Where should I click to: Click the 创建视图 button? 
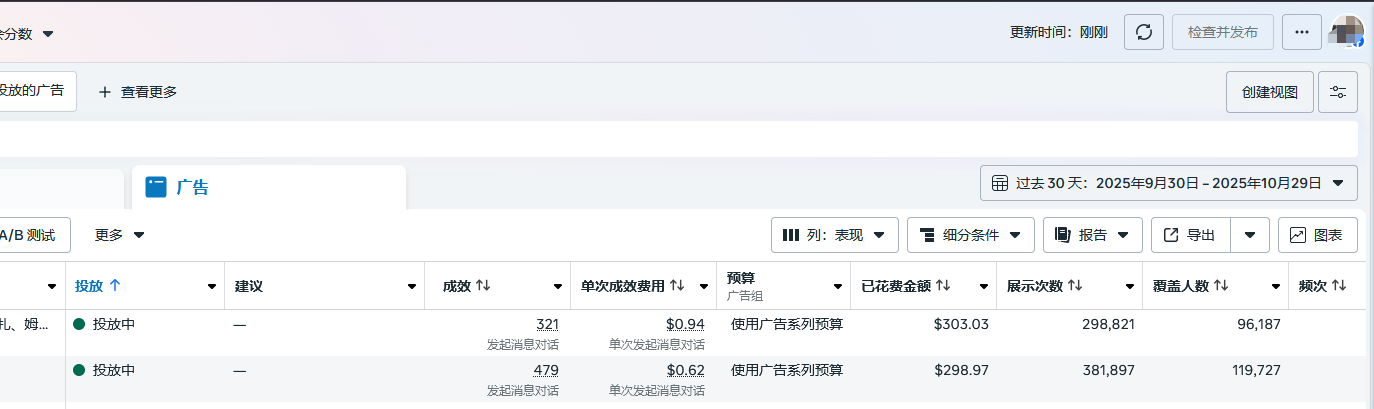[1269, 92]
